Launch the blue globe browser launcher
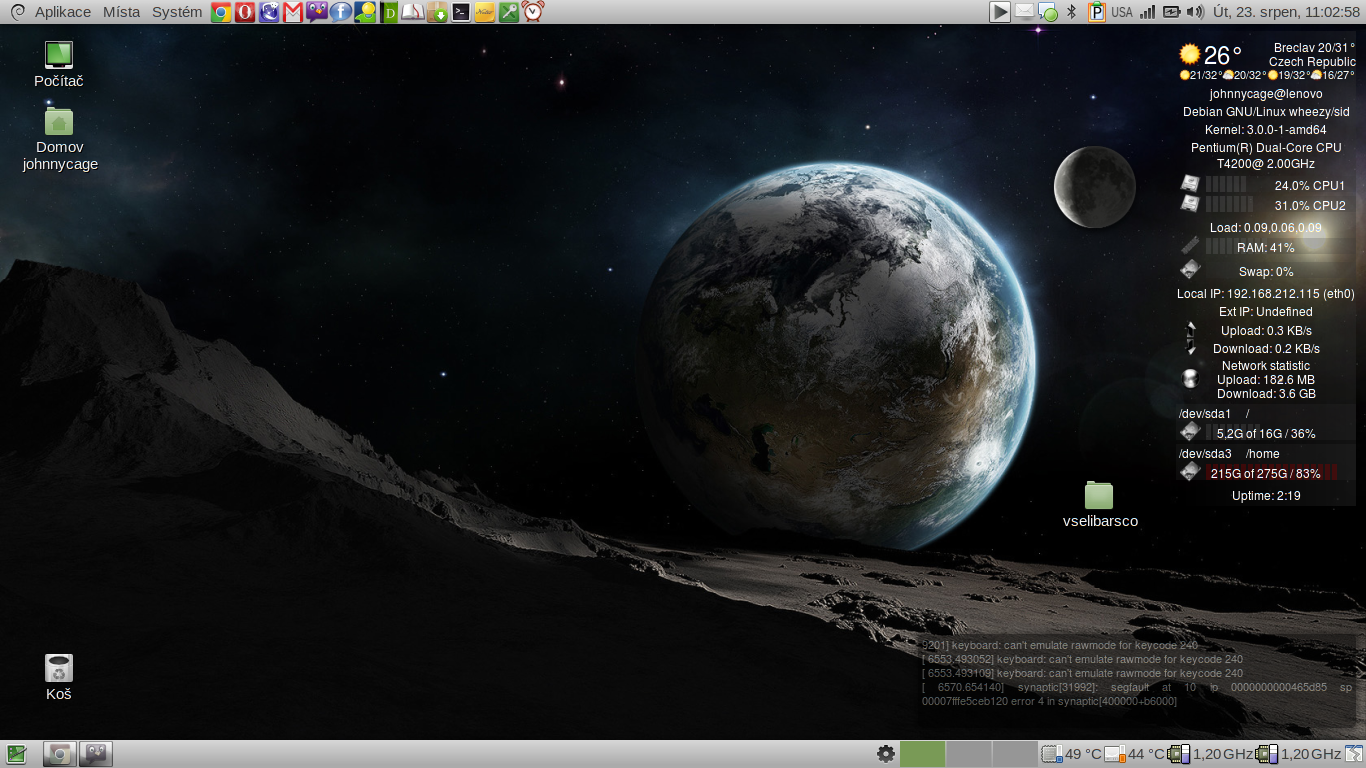This screenshot has width=1366, height=768. pos(269,12)
